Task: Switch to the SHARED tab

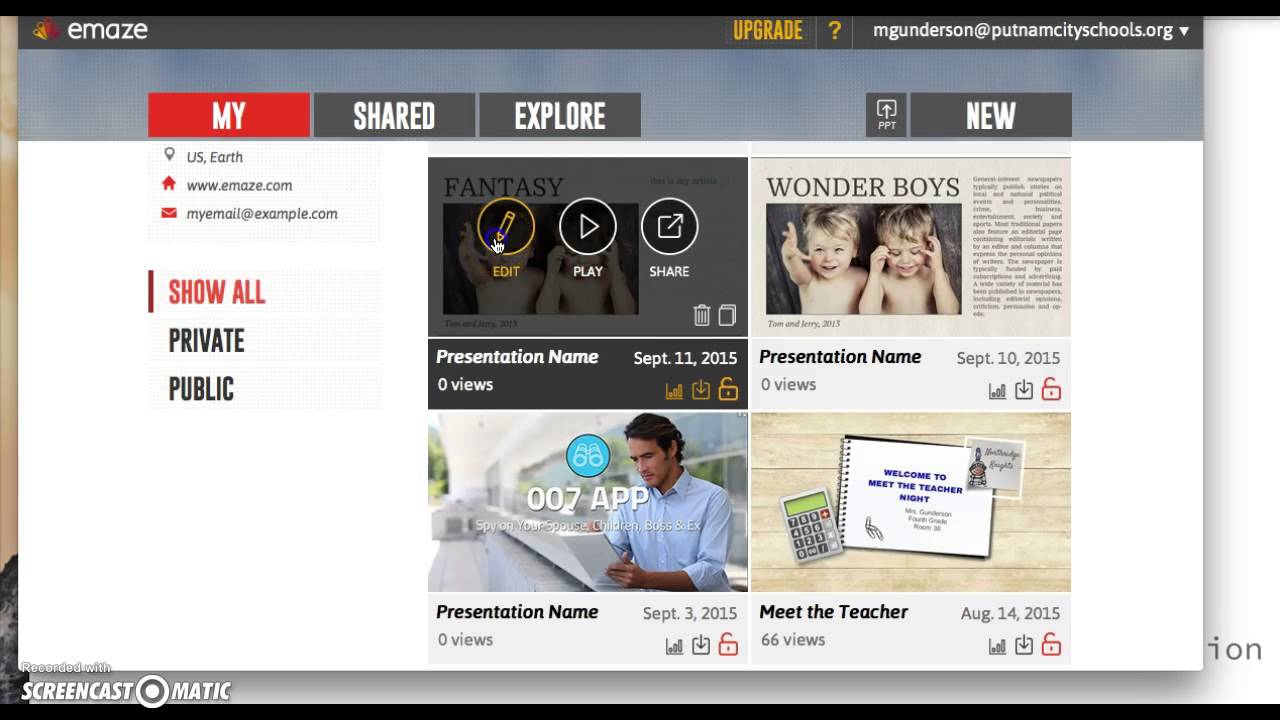Action: pyautogui.click(x=394, y=115)
